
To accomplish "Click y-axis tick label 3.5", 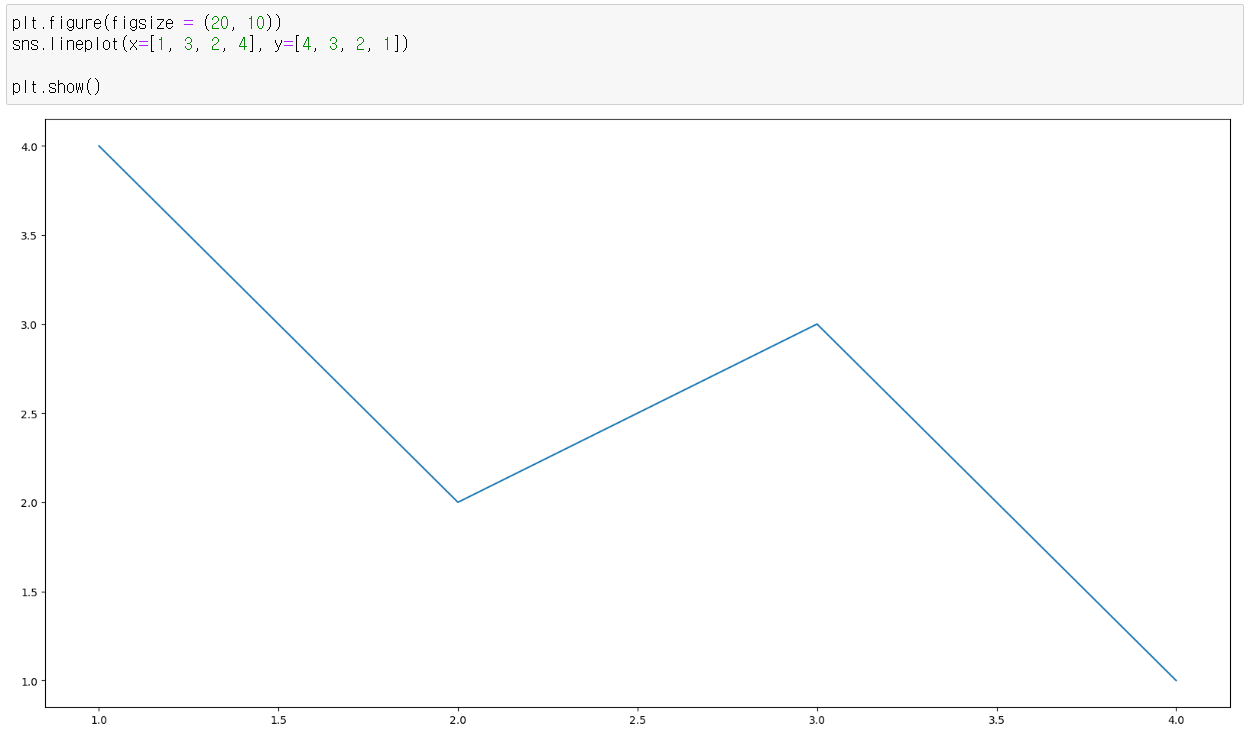I will (x=28, y=236).
